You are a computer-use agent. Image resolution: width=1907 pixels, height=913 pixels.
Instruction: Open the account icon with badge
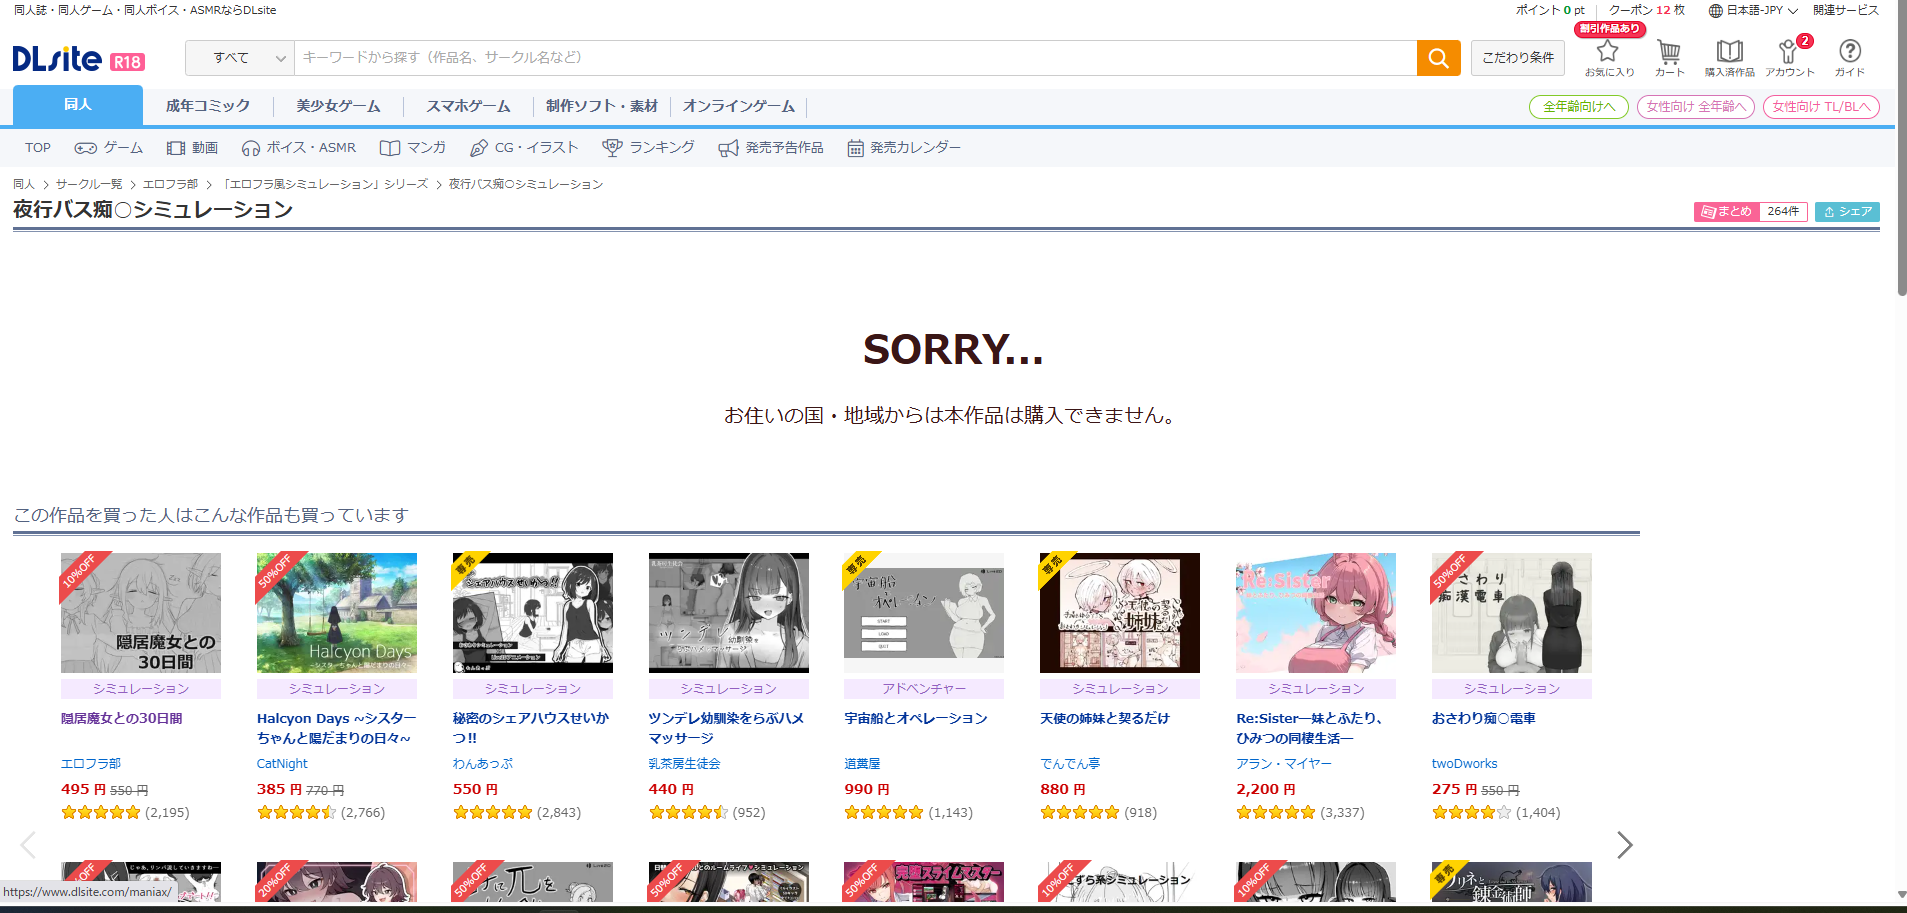click(x=1789, y=56)
